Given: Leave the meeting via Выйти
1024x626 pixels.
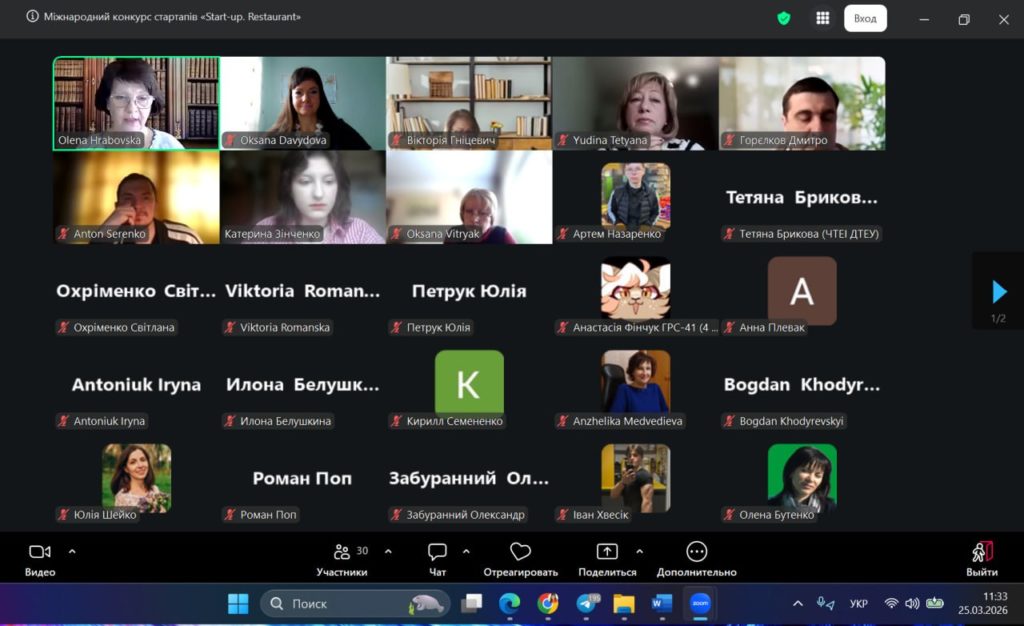Looking at the screenshot, I should pos(981,558).
